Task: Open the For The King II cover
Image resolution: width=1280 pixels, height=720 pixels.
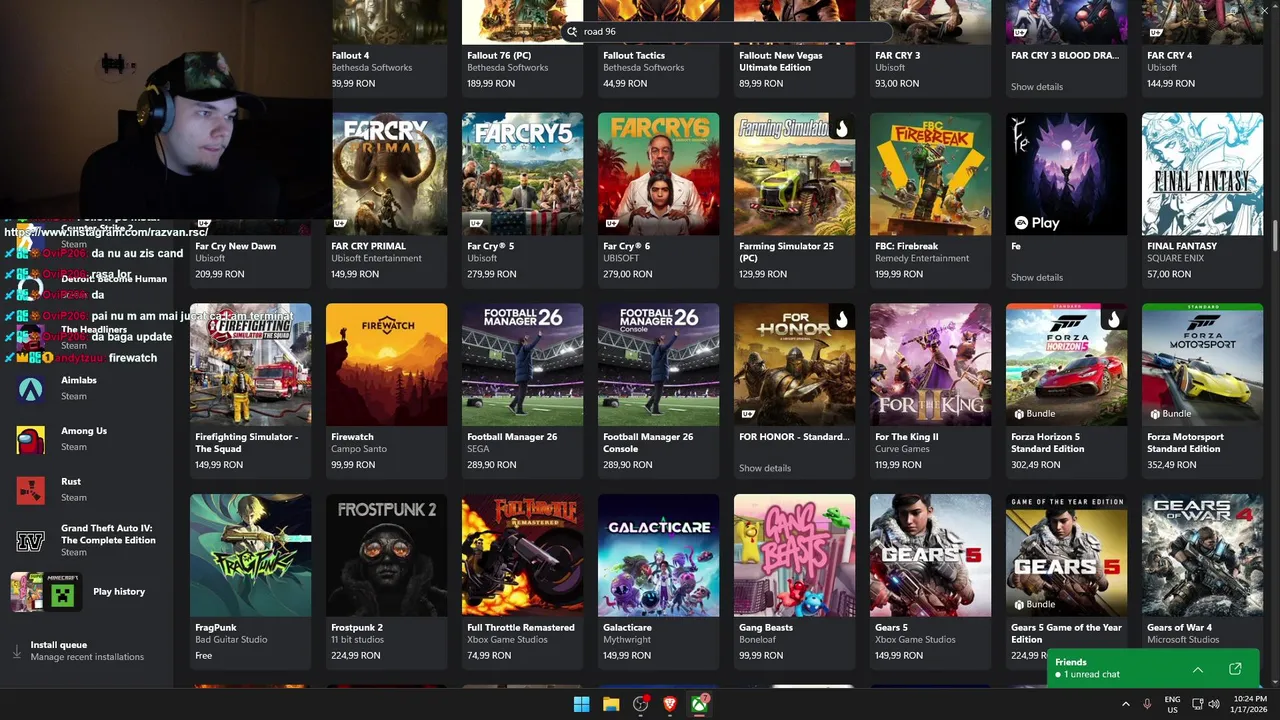Action: pos(930,365)
